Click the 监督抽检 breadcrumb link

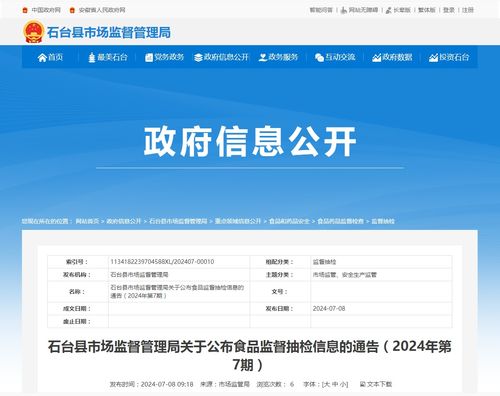[383, 221]
